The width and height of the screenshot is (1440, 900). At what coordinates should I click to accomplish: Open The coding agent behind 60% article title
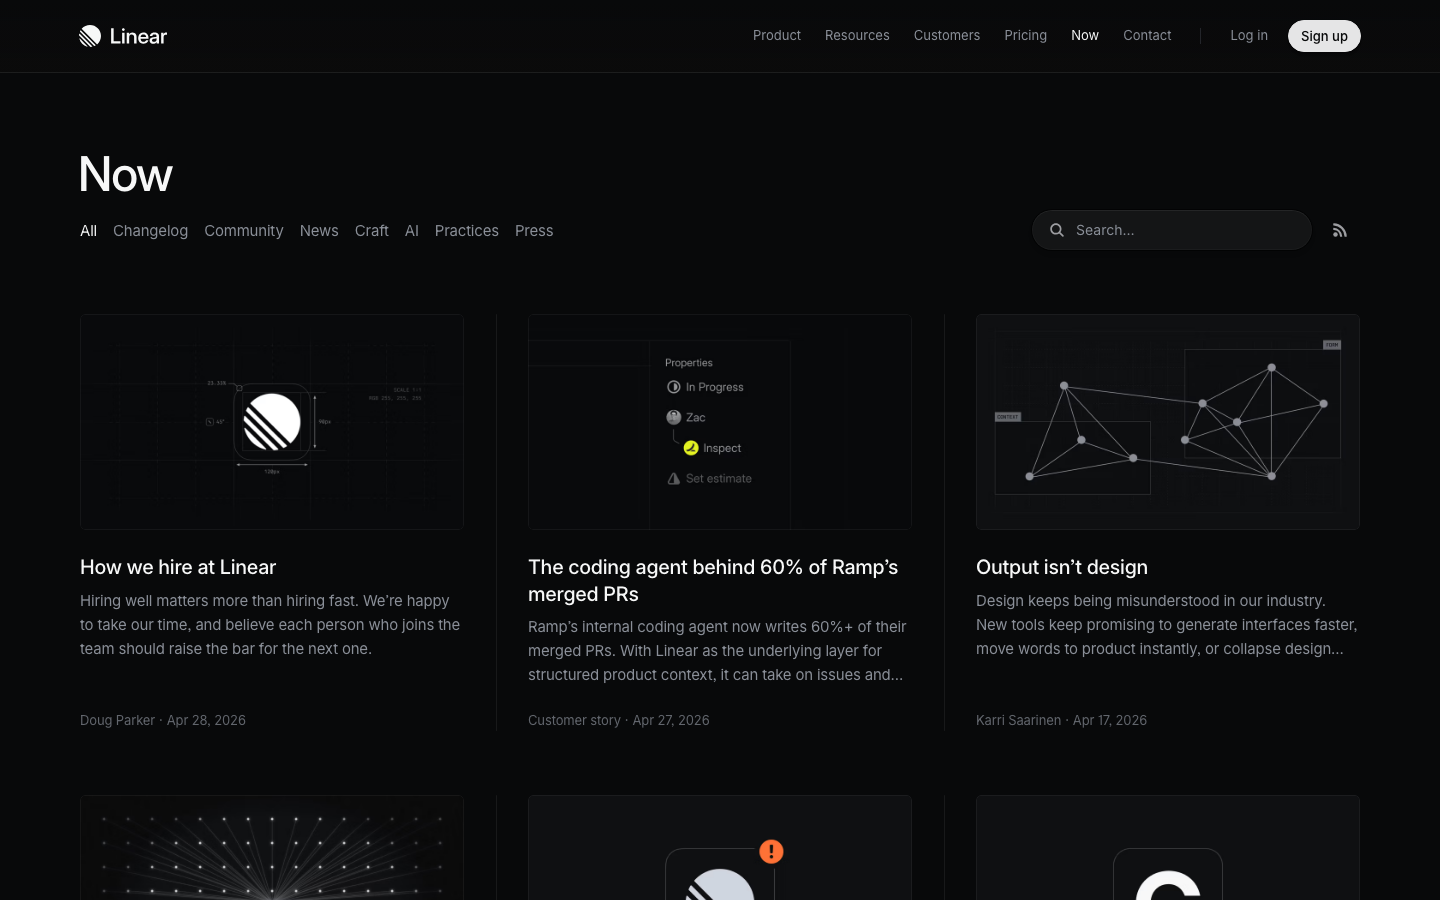coord(713,580)
